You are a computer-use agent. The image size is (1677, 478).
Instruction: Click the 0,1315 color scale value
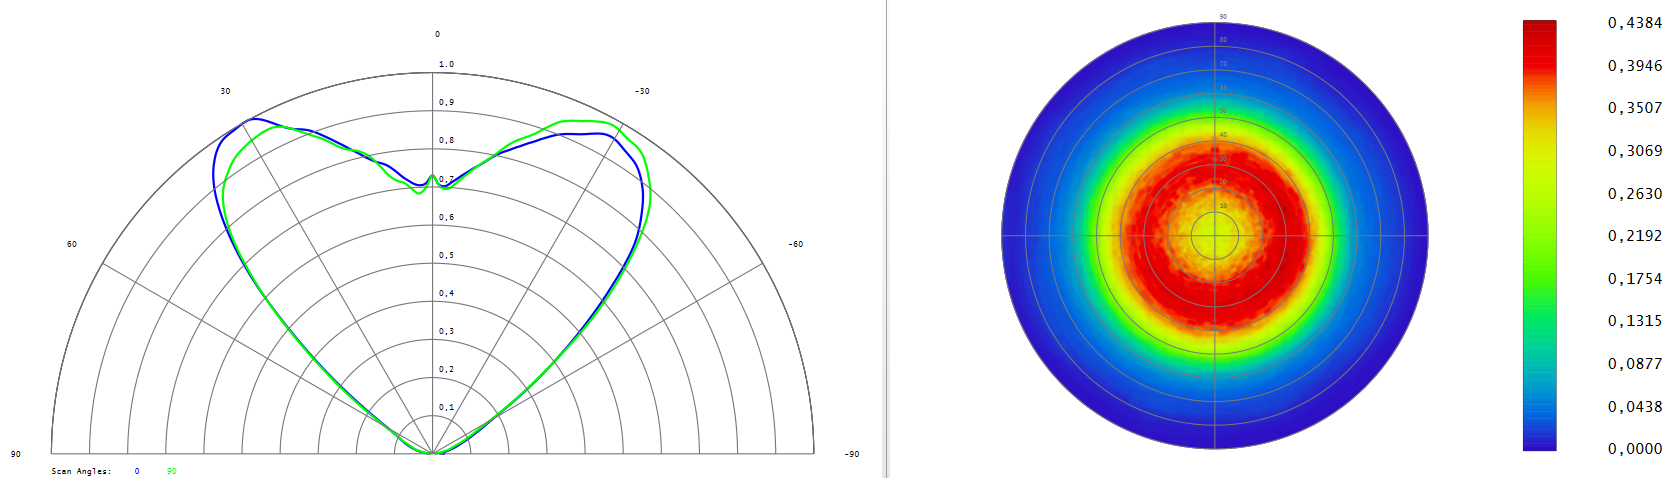[x=1635, y=321]
